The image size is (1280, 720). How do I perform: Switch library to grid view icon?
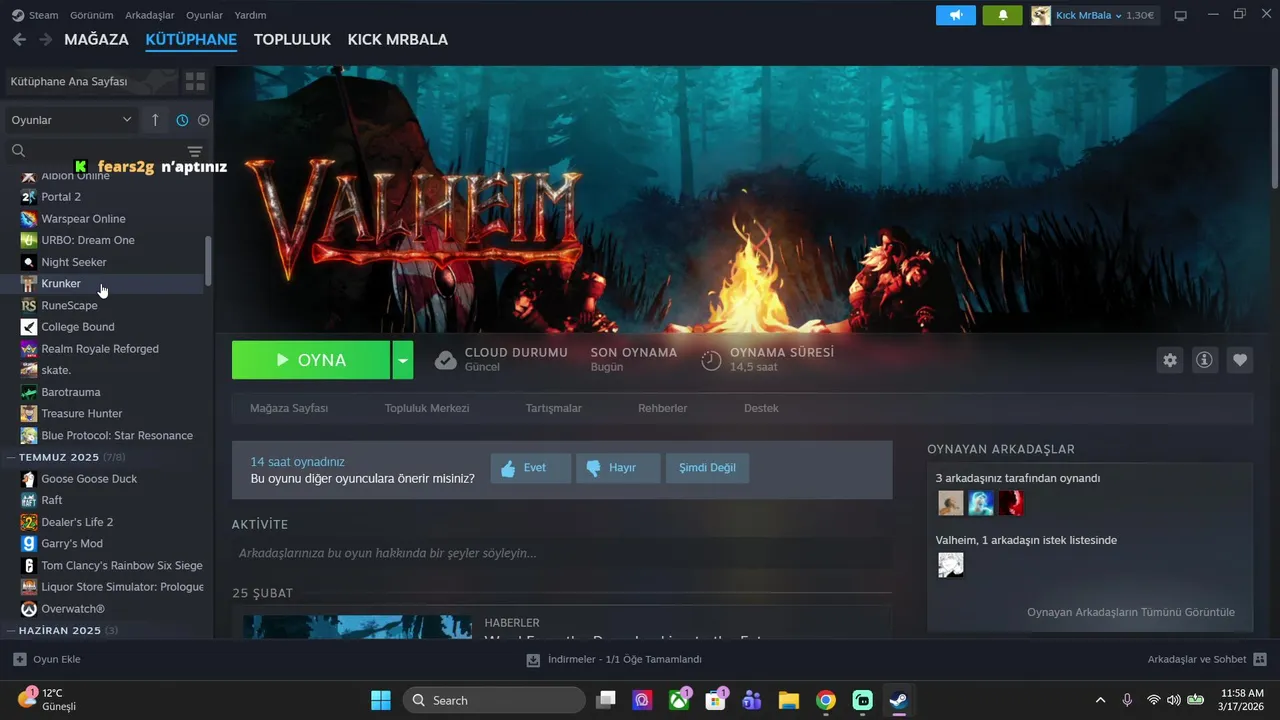tap(195, 81)
